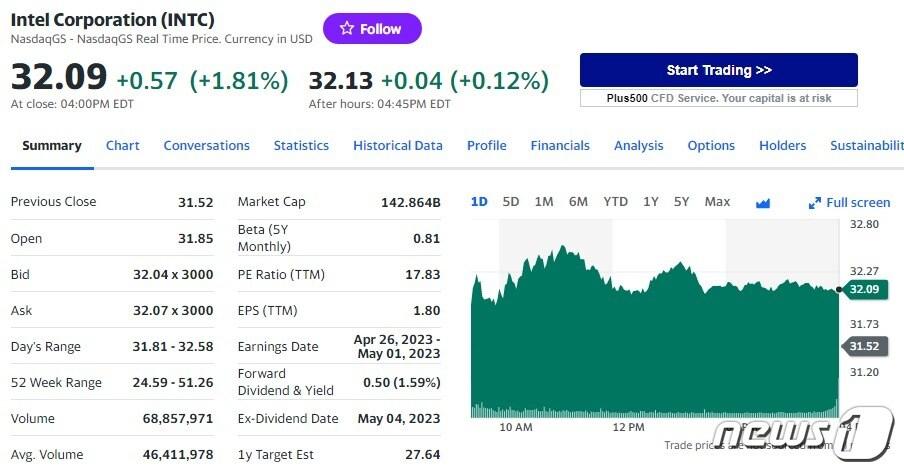
Task: Set the chart range to YTD
Action: click(615, 202)
